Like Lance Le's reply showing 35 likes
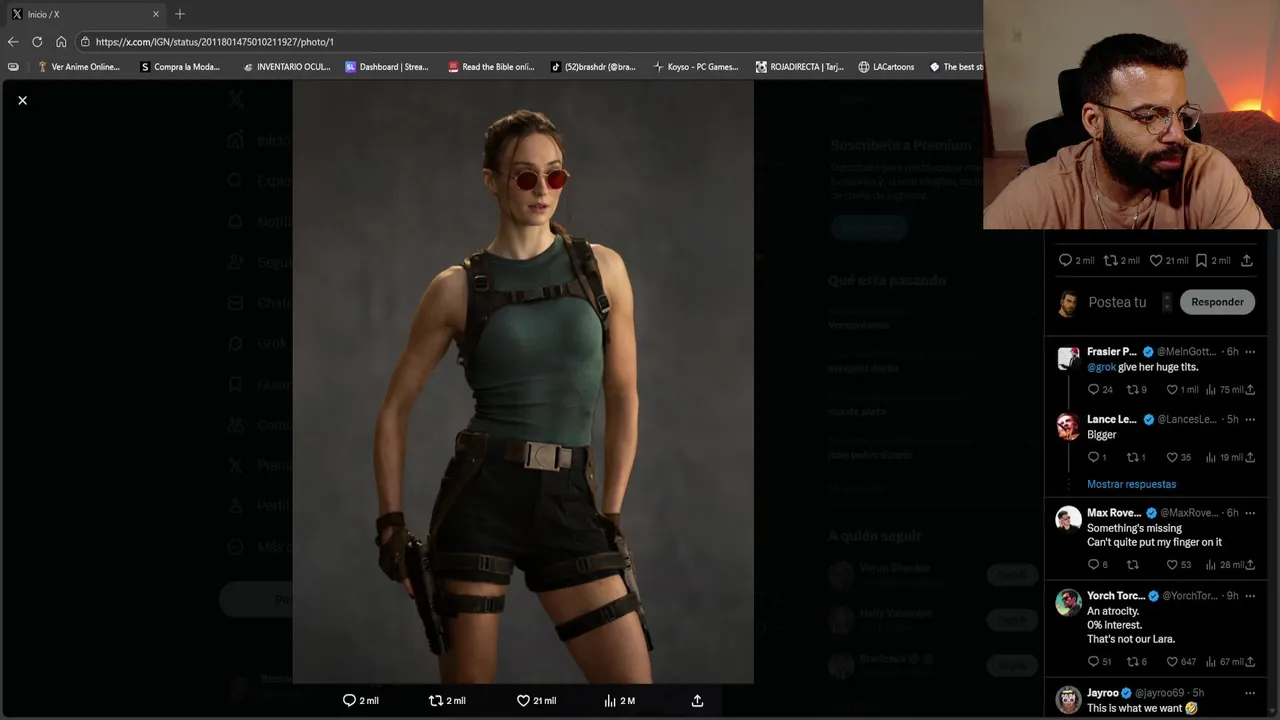Image resolution: width=1280 pixels, height=720 pixels. (x=1172, y=458)
